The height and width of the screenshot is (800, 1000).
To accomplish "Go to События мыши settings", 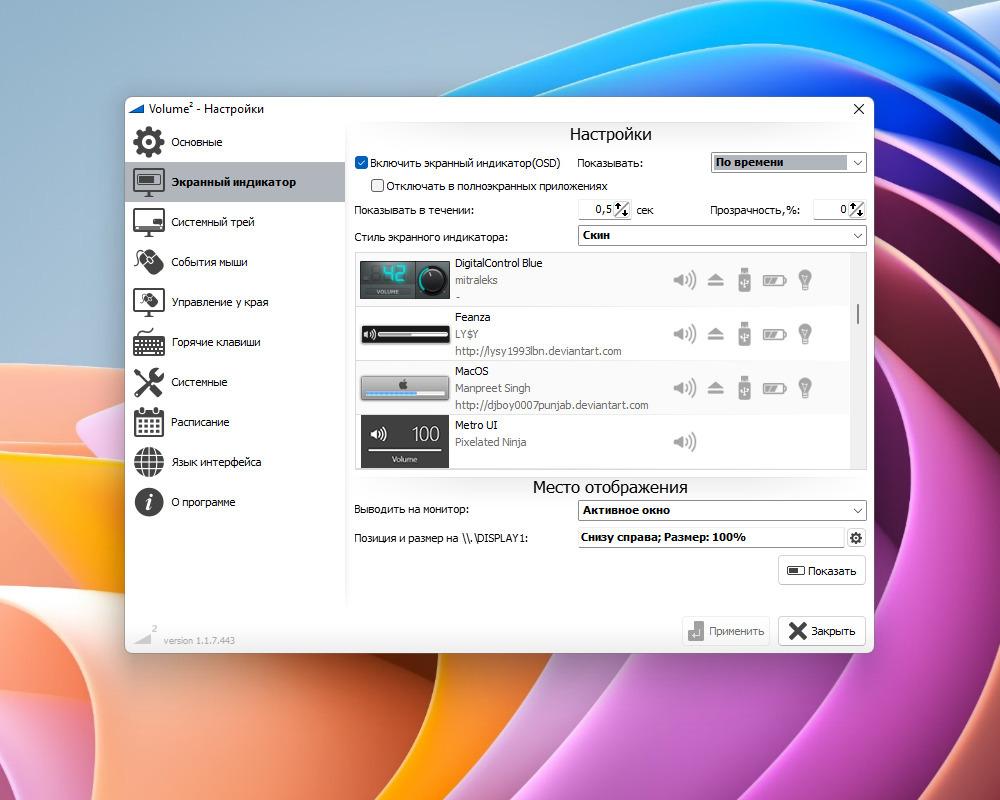I will [235, 262].
